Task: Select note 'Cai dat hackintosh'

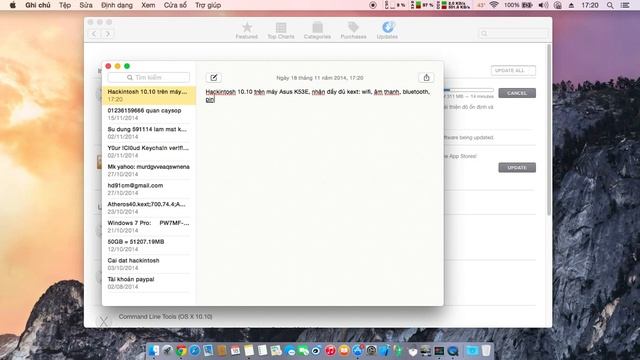Action: [x=149, y=264]
